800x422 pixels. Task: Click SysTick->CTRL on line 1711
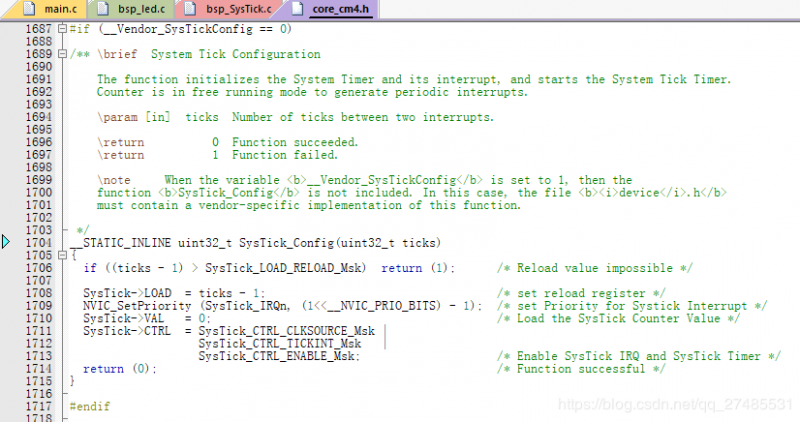coord(127,331)
